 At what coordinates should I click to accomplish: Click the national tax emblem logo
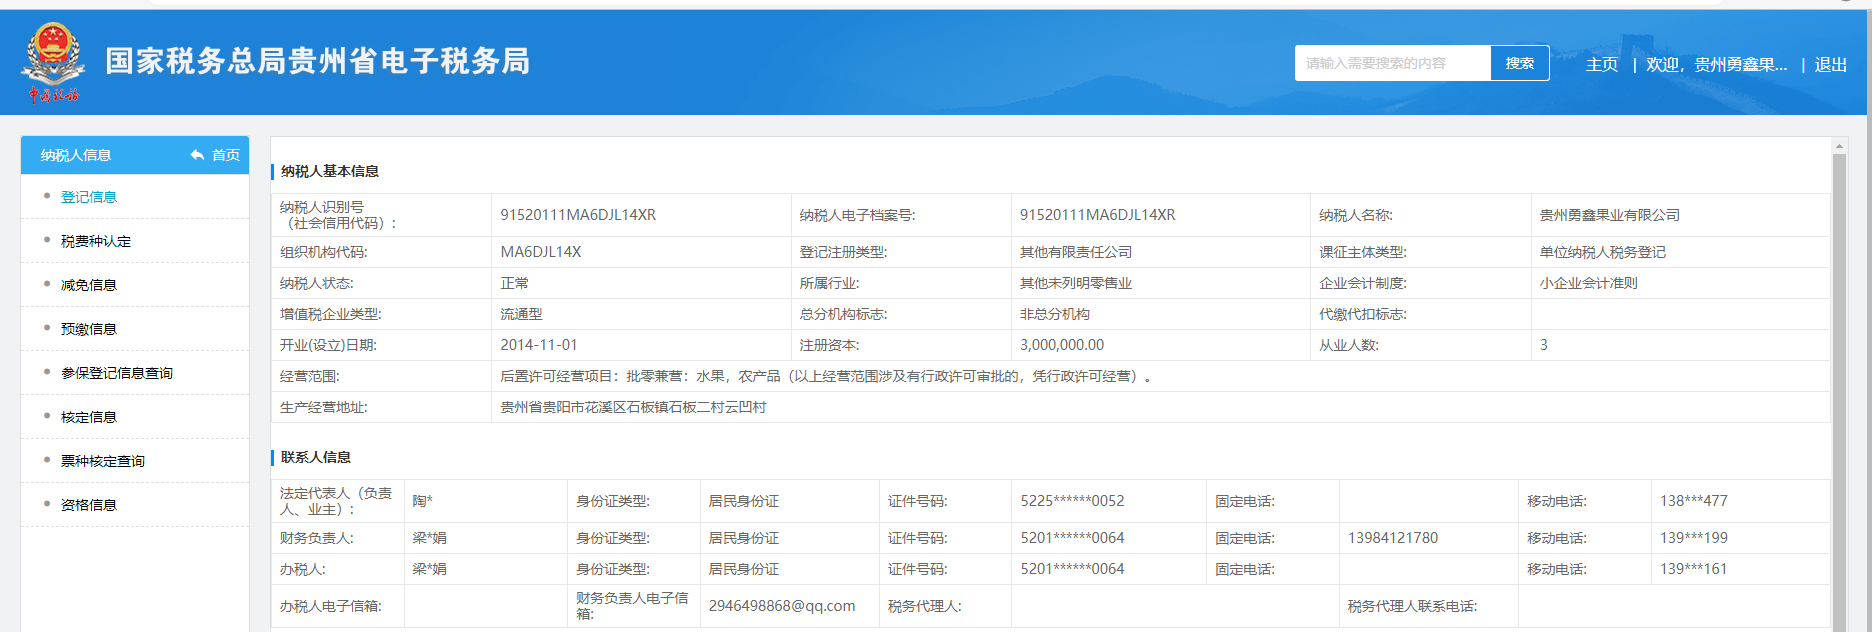tap(53, 62)
